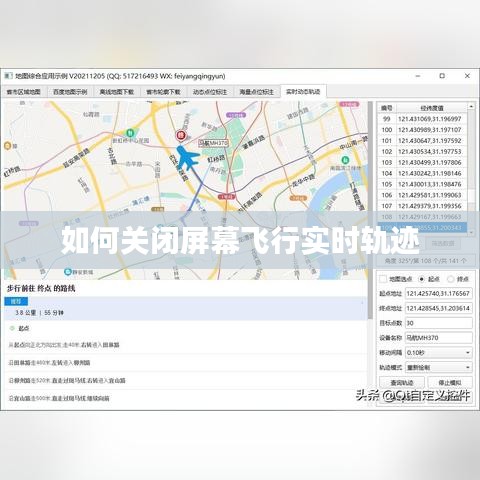
Task: Click the red location marker above airplane
Action: pyautogui.click(x=181, y=135)
